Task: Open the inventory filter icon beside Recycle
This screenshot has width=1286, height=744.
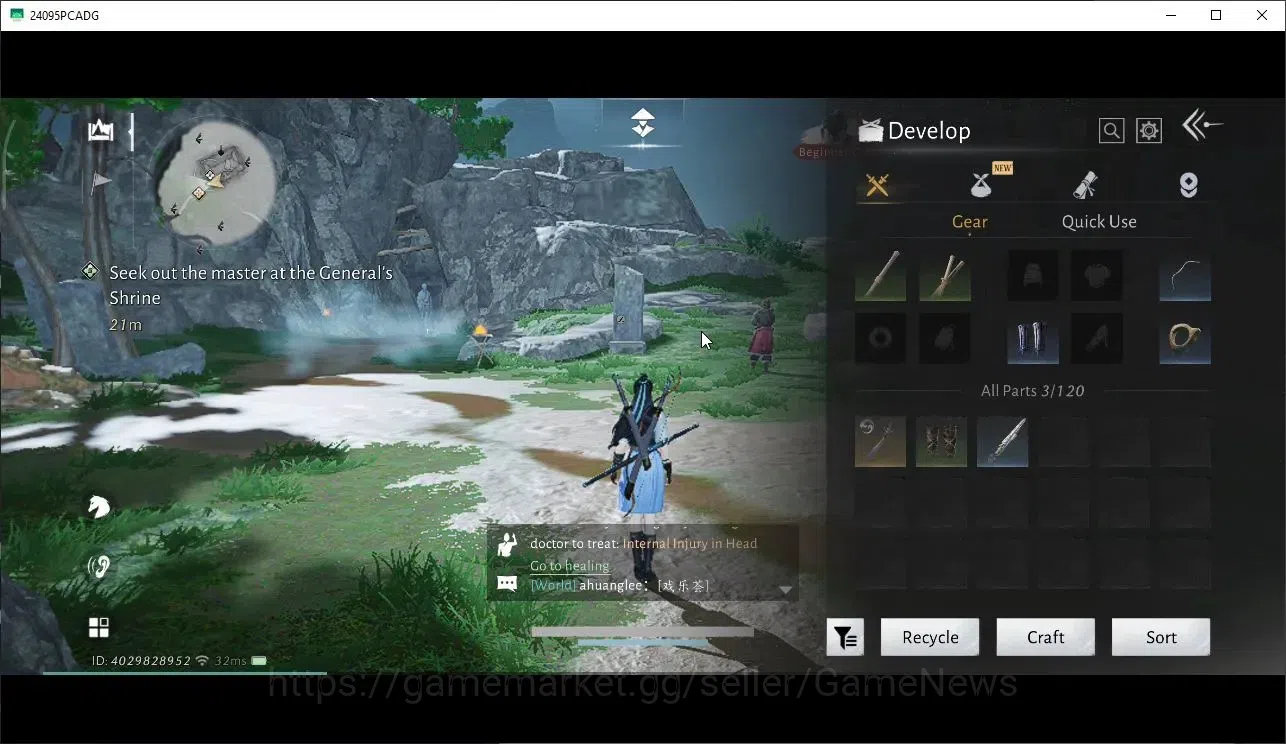Action: [x=845, y=637]
